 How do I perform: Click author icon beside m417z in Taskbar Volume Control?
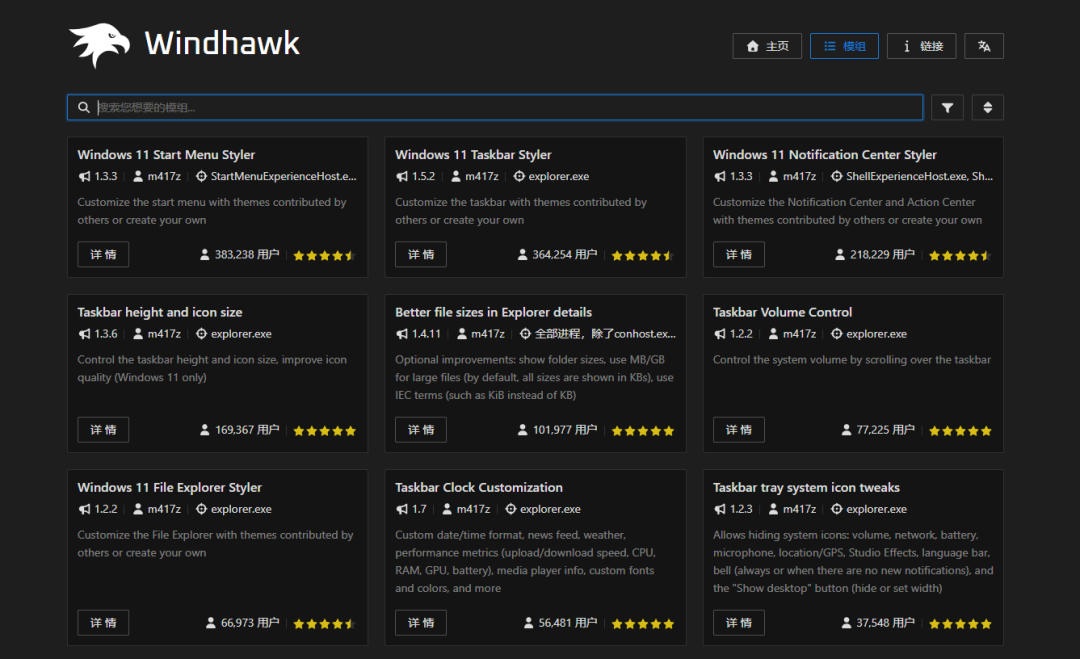[x=773, y=334]
